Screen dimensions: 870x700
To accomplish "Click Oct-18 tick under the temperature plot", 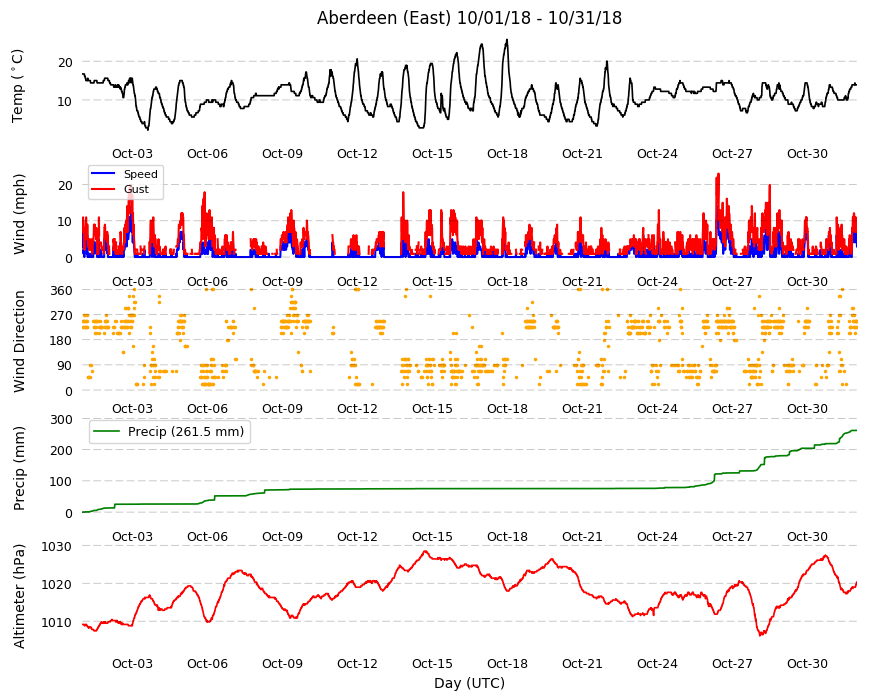I will pos(507,154).
